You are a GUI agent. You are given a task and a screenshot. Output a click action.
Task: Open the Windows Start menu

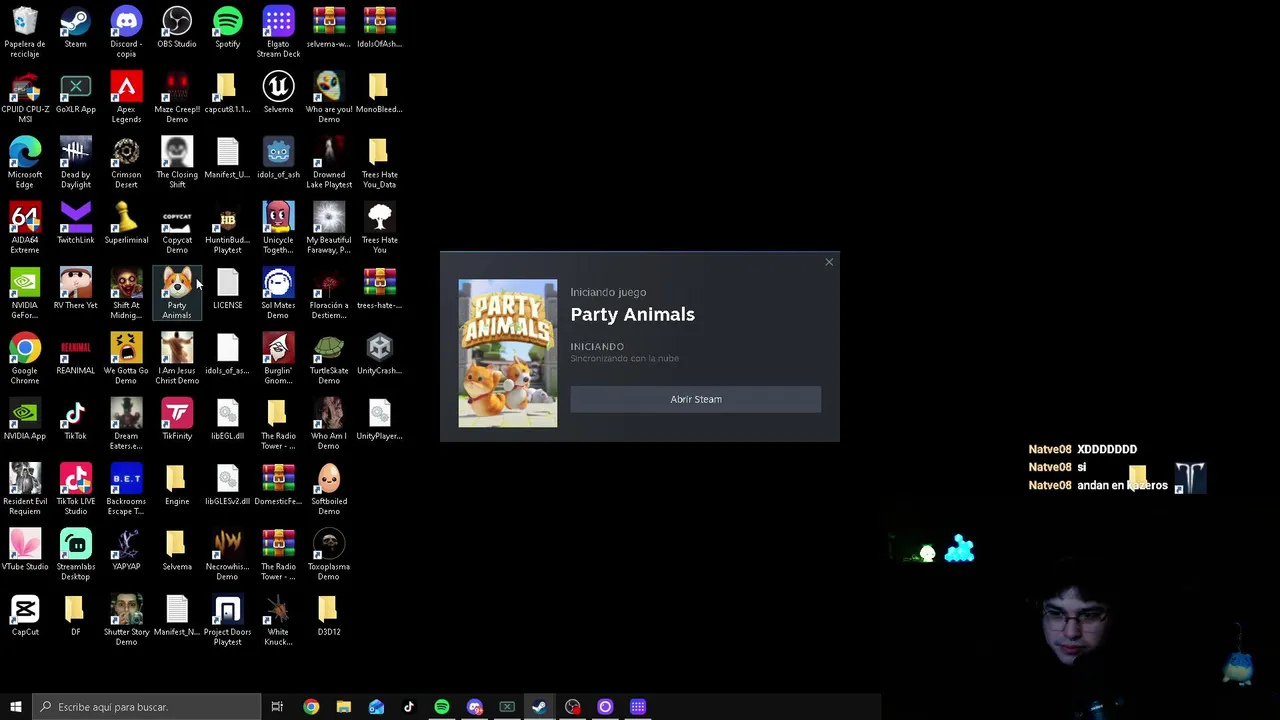[15, 707]
